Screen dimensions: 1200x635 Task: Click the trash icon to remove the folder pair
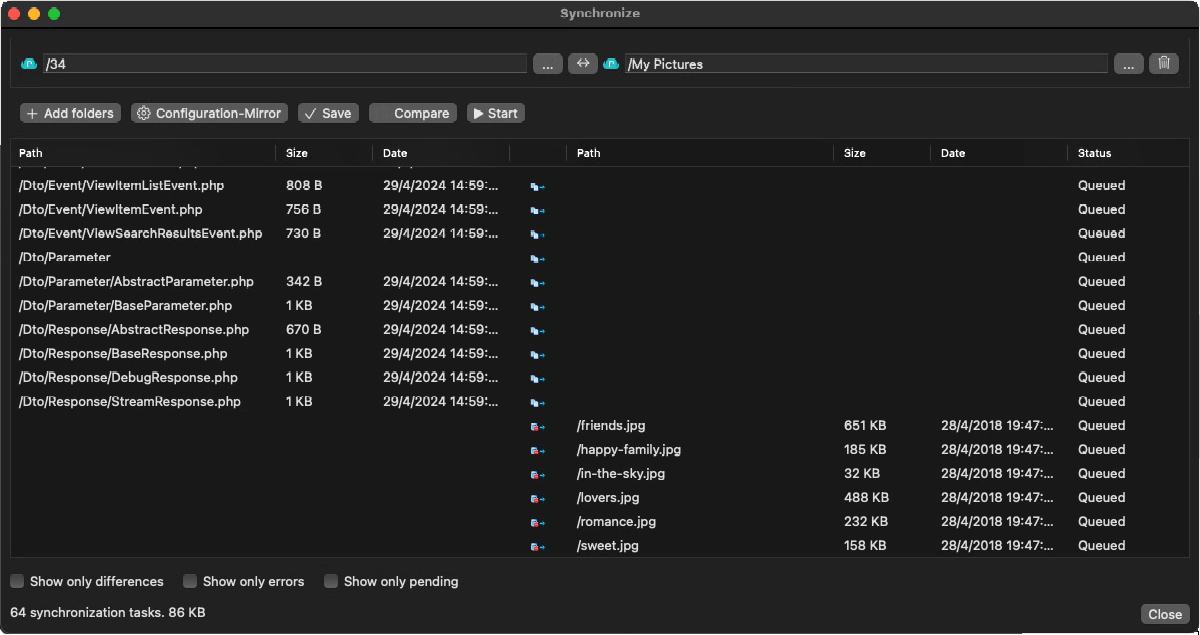click(x=1164, y=63)
